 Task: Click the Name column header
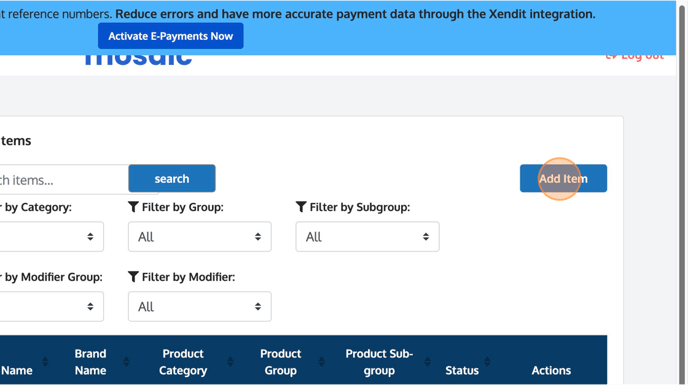point(17,370)
